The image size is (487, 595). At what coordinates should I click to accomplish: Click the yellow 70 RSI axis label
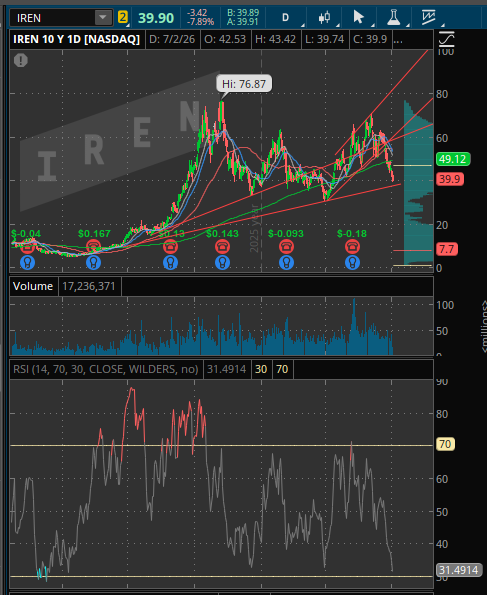coord(445,444)
